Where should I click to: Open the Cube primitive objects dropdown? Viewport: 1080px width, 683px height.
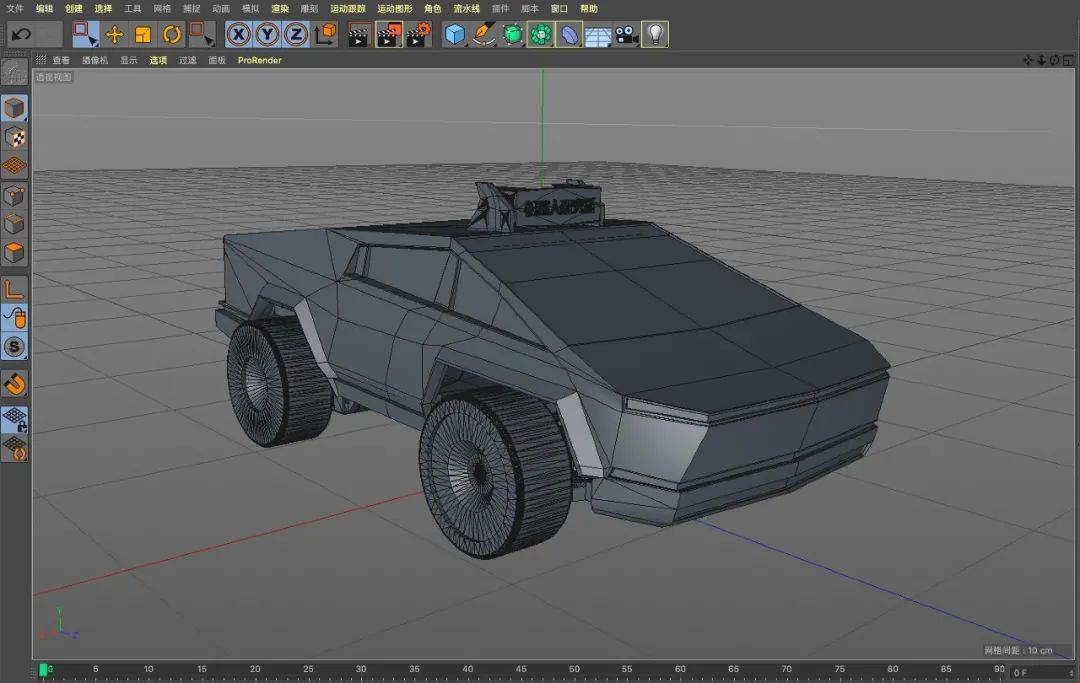coord(455,34)
